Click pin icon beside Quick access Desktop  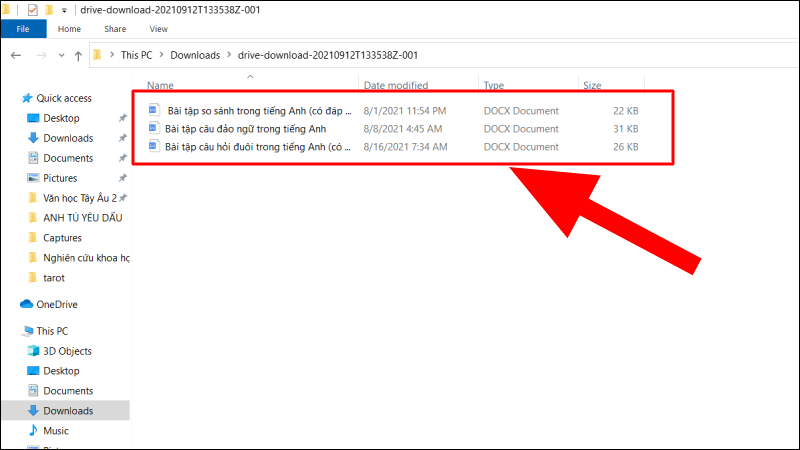point(122,118)
